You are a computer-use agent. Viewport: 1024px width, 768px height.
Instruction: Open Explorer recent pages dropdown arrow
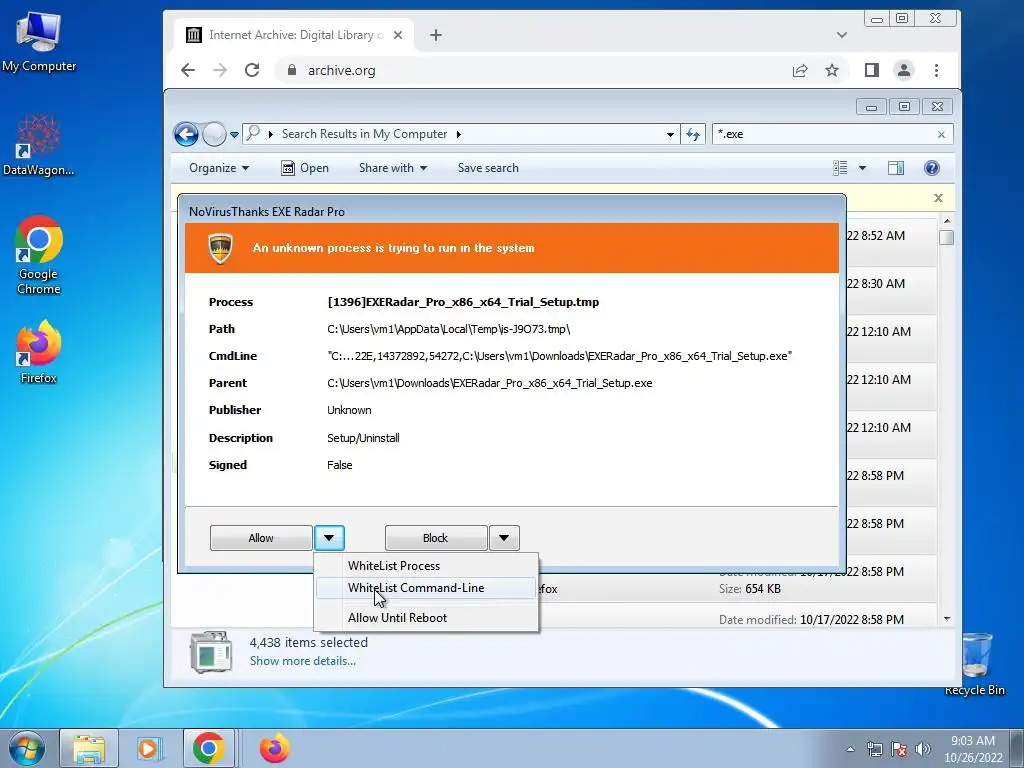point(234,135)
